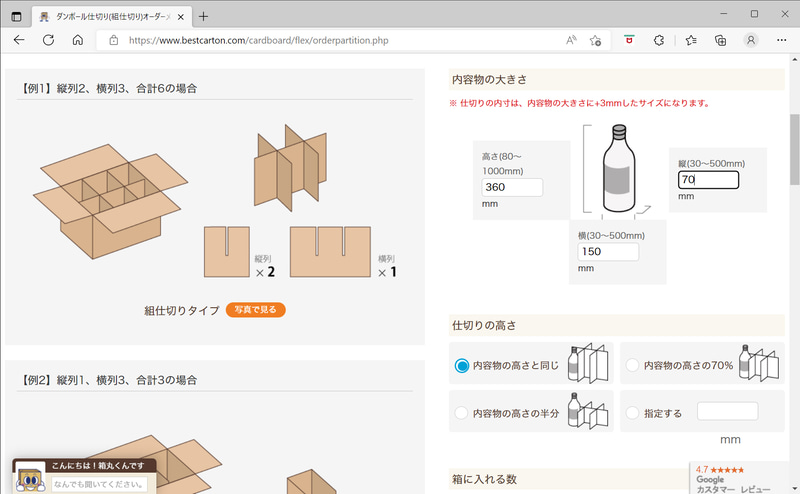The height and width of the screenshot is (494, 800).
Task: Open the tab actions menu
Action: click(16, 17)
